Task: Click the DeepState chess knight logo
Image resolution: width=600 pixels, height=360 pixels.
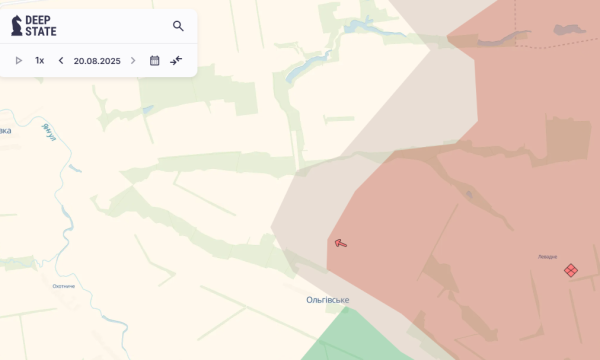Action: (x=16, y=26)
